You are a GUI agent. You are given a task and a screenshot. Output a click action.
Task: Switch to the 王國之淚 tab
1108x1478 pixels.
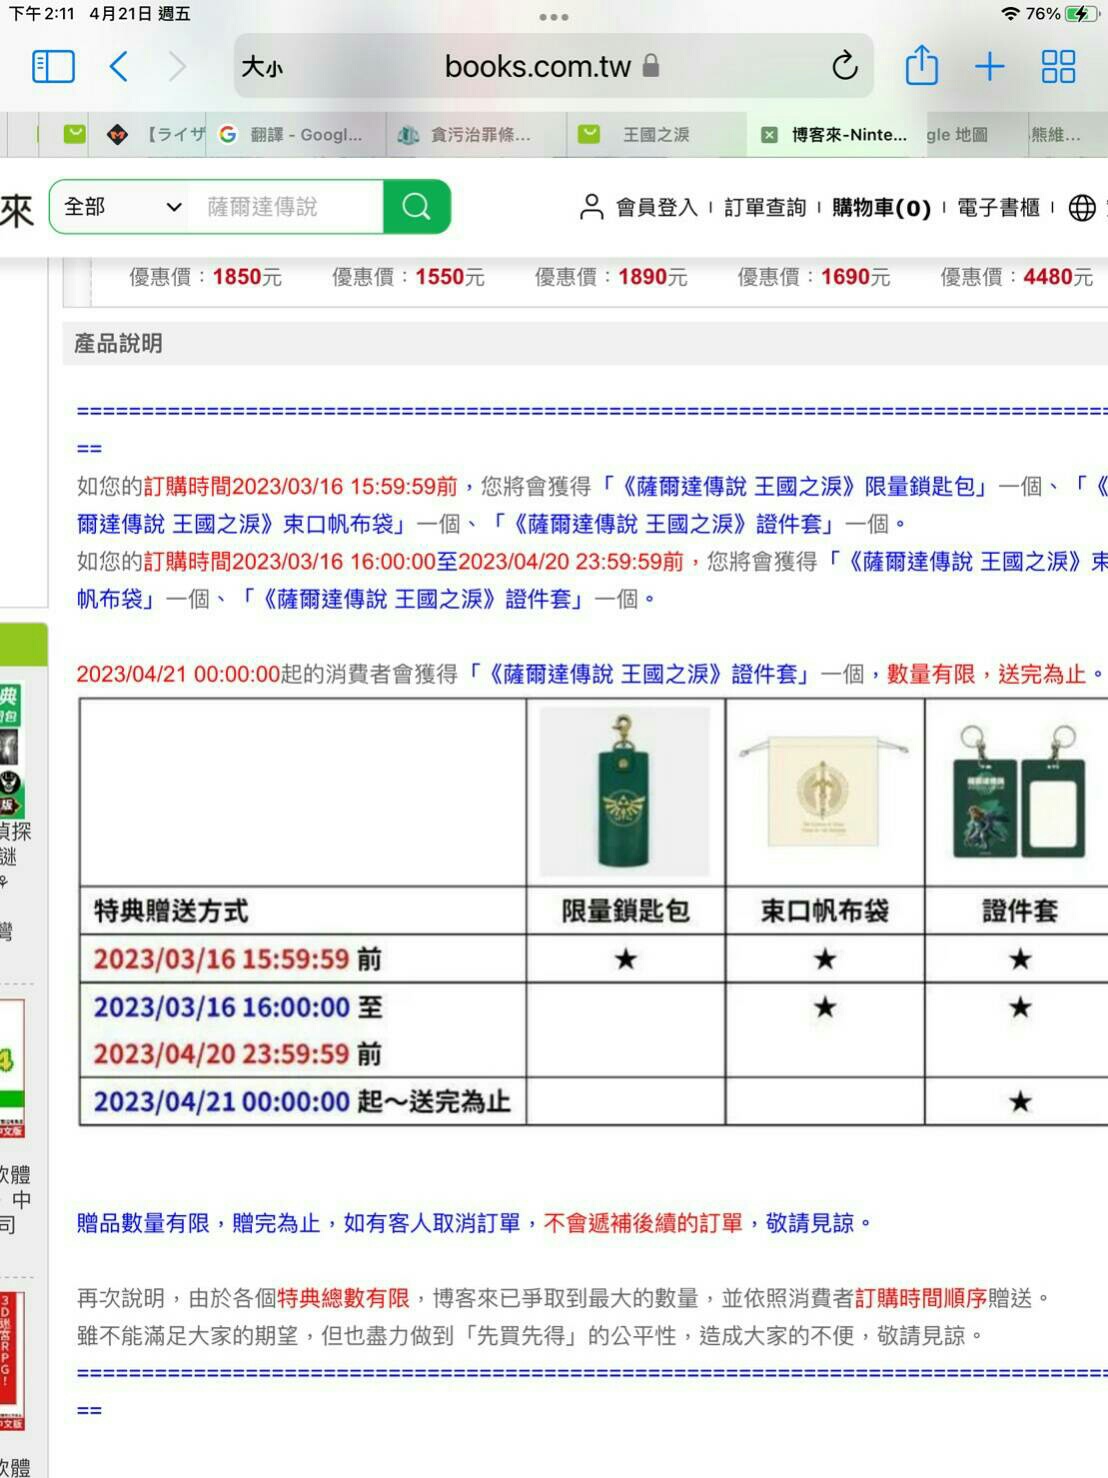click(x=656, y=134)
